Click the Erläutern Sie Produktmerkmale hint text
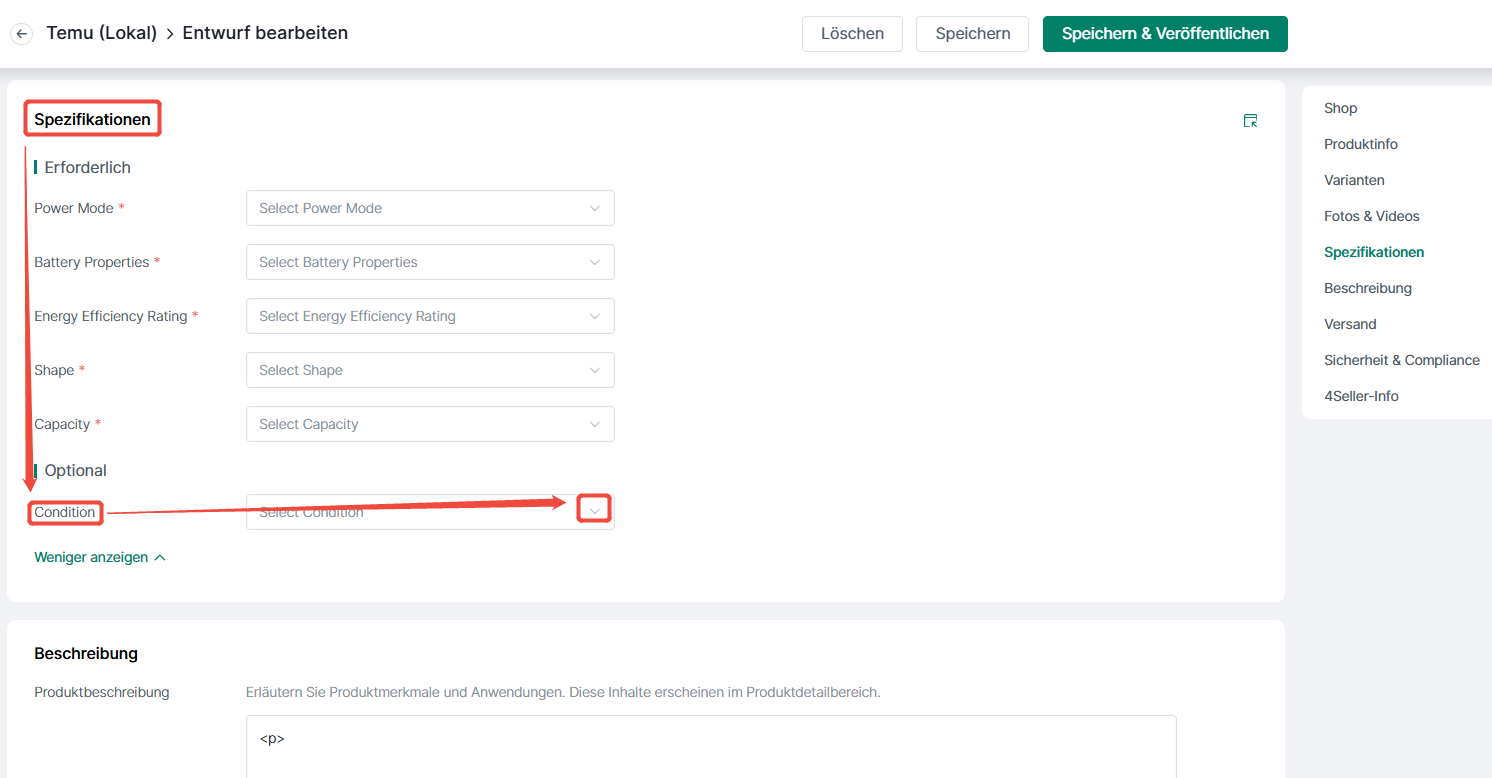 [x=563, y=692]
